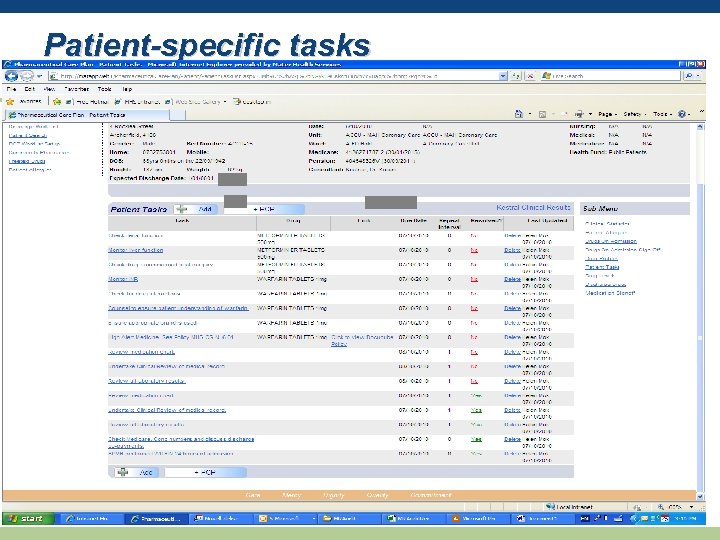The width and height of the screenshot is (720, 540).
Task: Delete the 'Monitor INR' task
Action: (512, 279)
